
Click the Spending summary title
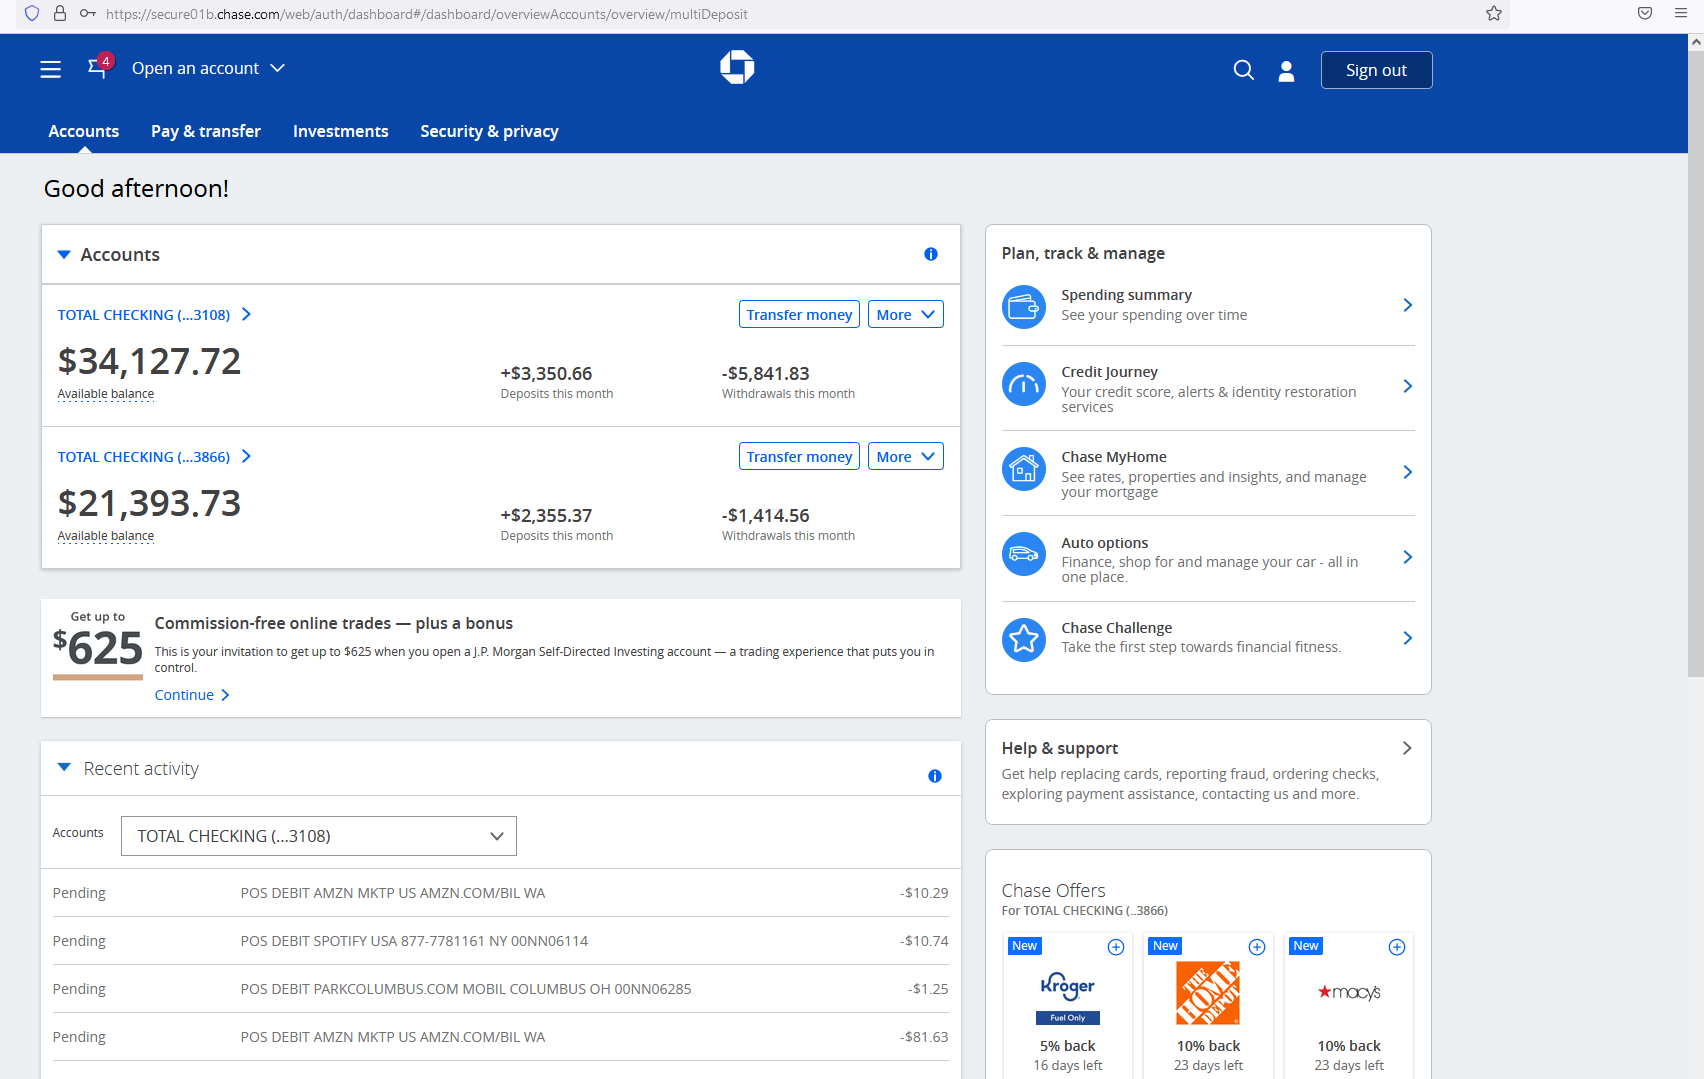[1126, 295]
